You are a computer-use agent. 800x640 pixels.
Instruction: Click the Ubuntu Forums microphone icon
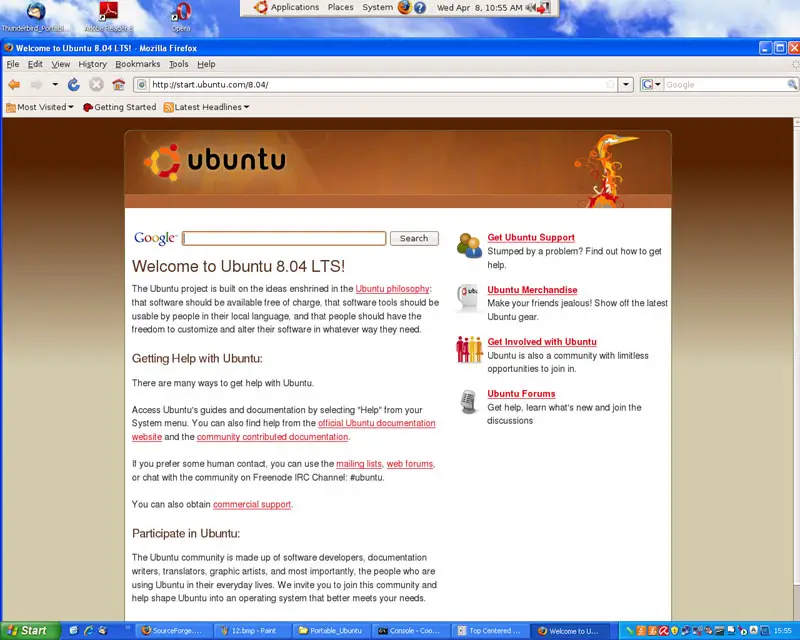(x=468, y=402)
